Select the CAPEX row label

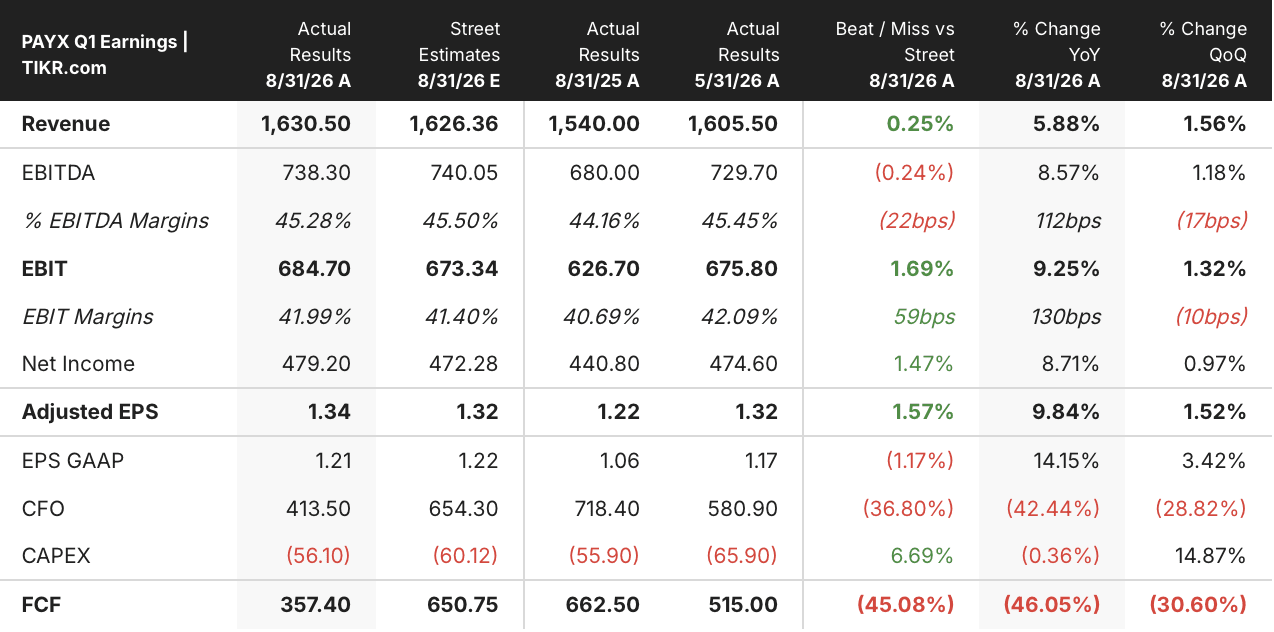click(56, 556)
